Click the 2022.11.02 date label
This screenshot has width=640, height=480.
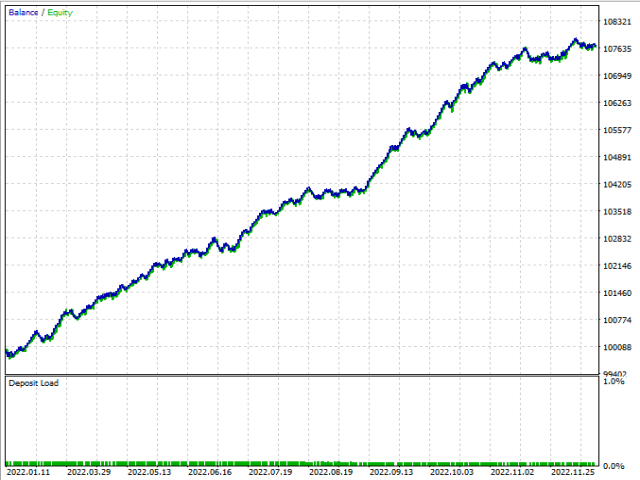(x=512, y=472)
